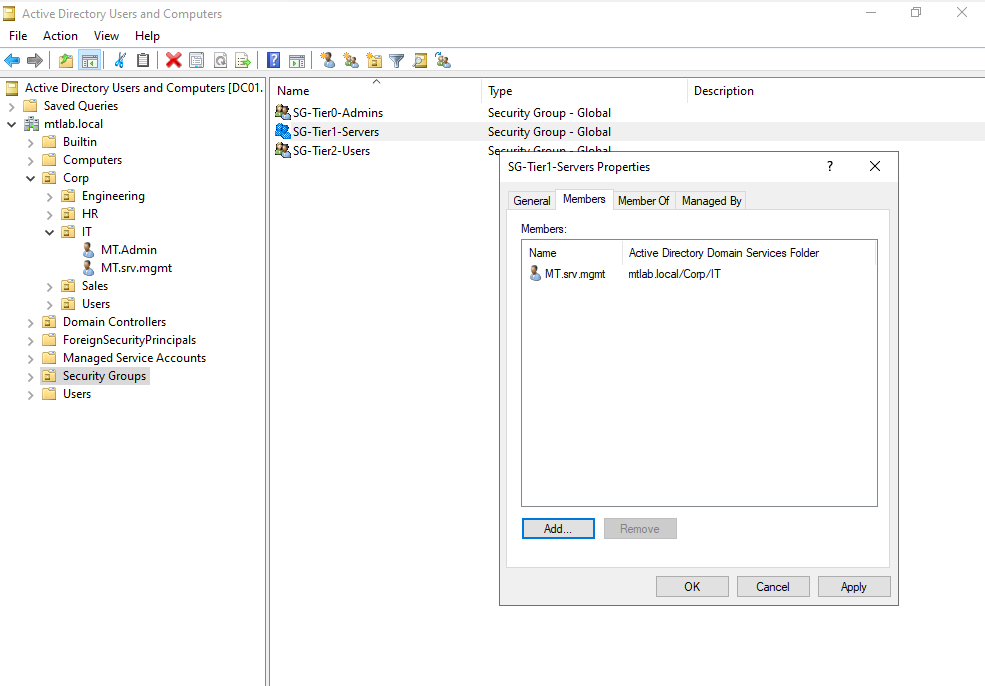
Task: Click mtlab.local/Corp/IT folder path text
Action: 674,274
